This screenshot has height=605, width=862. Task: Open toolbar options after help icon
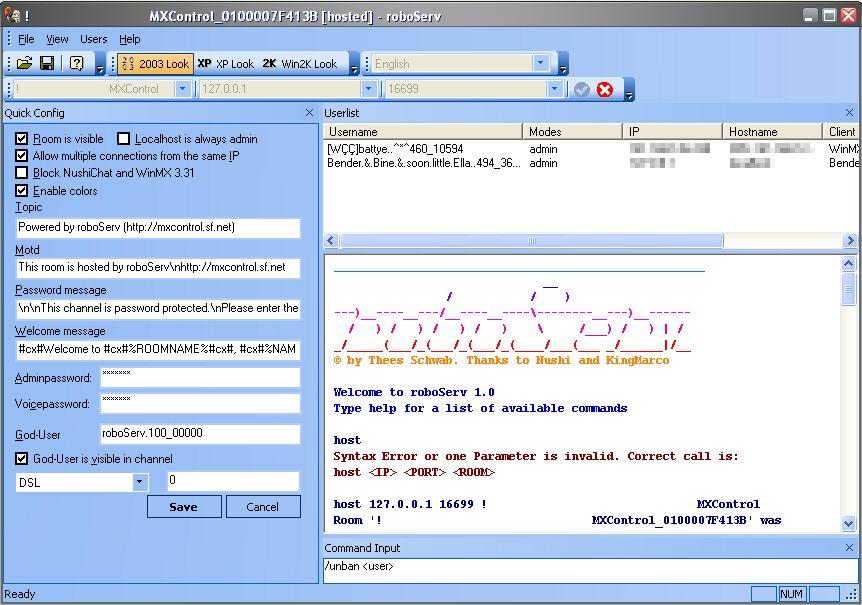click(100, 64)
